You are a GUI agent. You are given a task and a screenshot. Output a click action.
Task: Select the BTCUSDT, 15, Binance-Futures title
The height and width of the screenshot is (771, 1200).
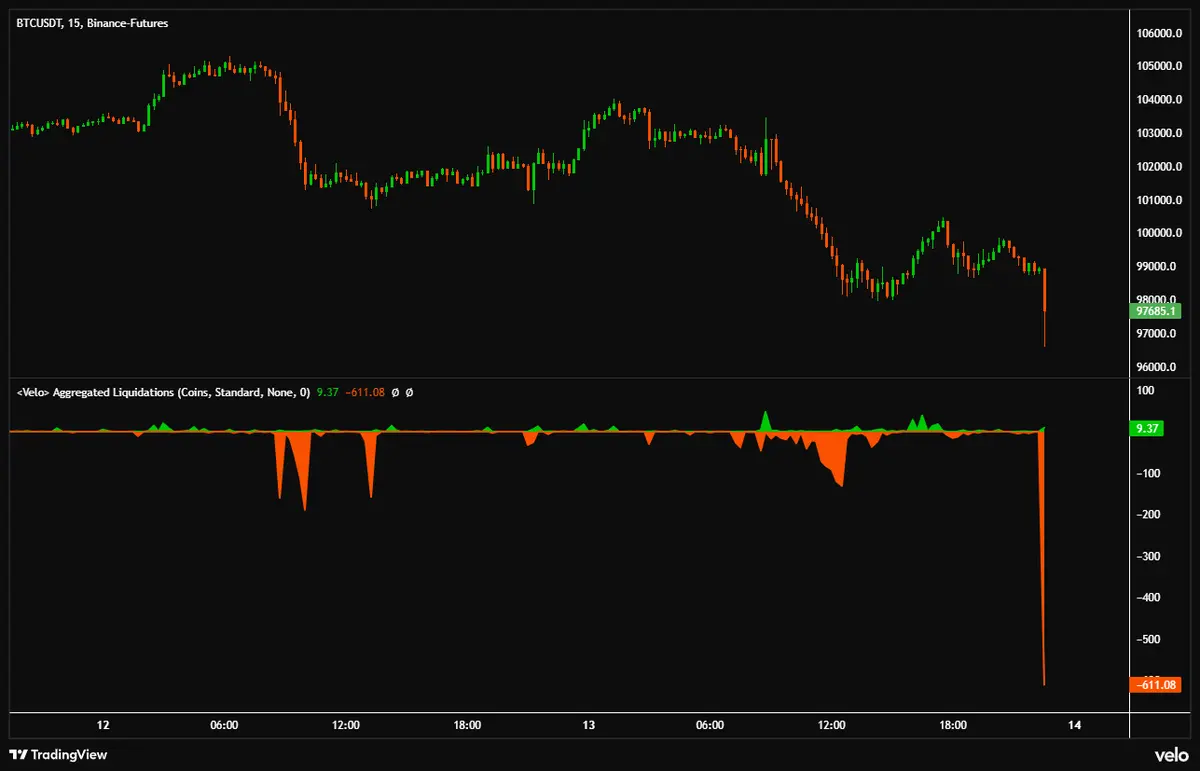pyautogui.click(x=92, y=23)
